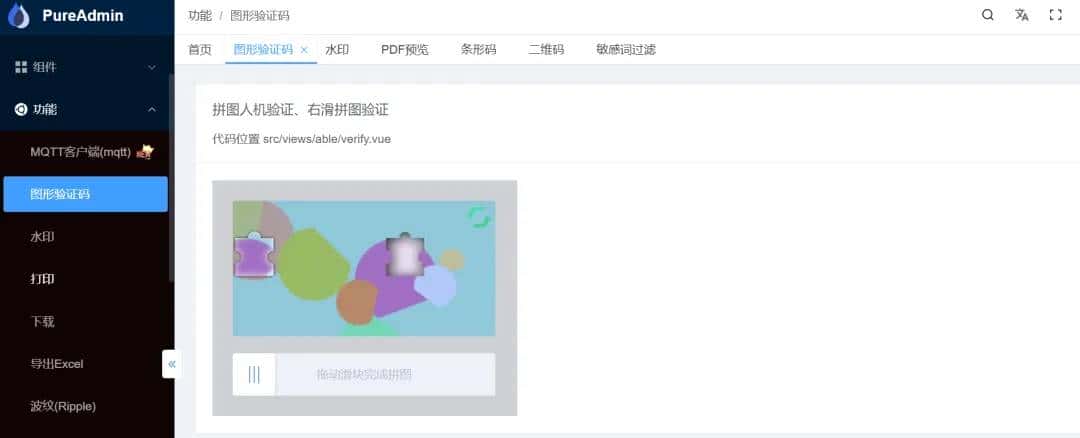
Task: Collapse the sidebar with double-arrow button
Action: click(x=172, y=364)
